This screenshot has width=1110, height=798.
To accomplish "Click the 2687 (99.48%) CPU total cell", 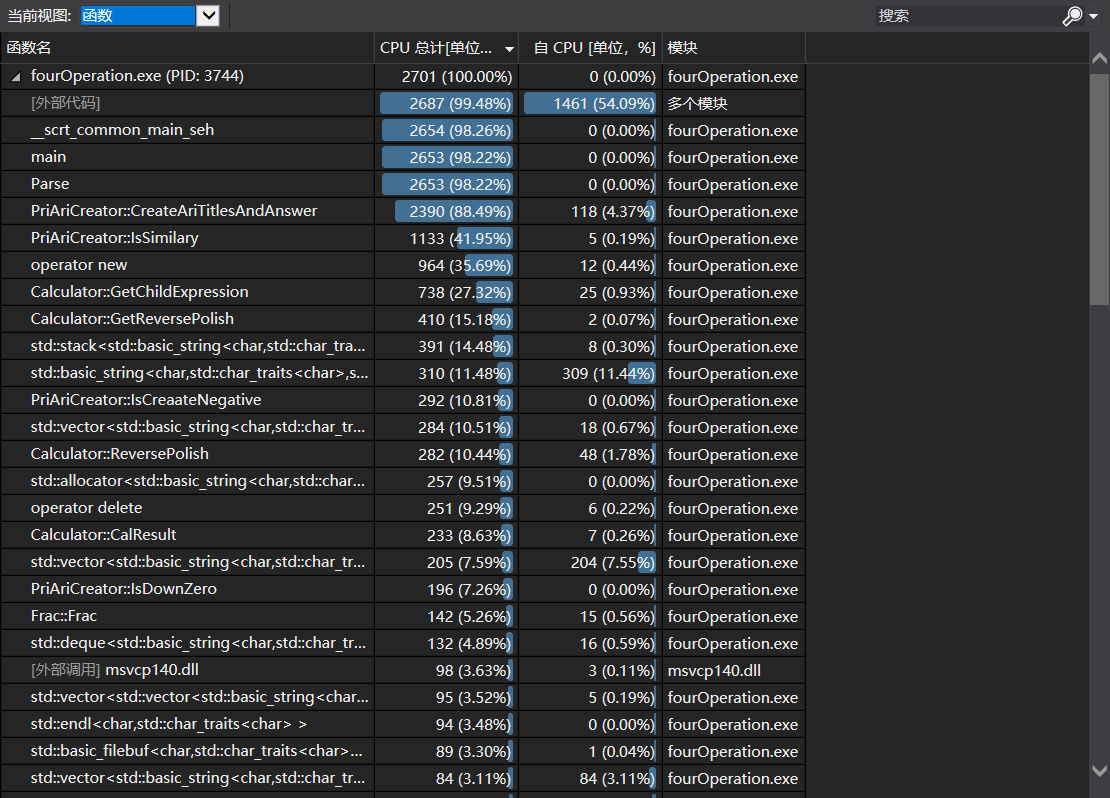I will pyautogui.click(x=446, y=103).
